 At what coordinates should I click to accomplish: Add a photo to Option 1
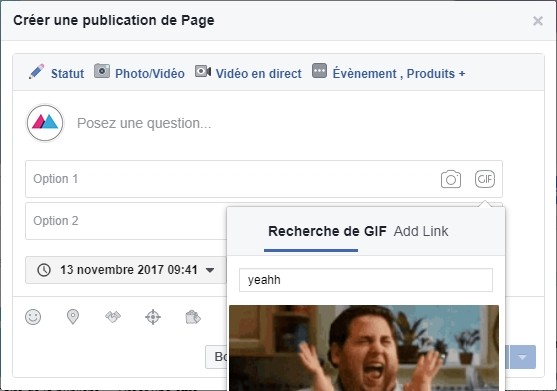pos(451,179)
